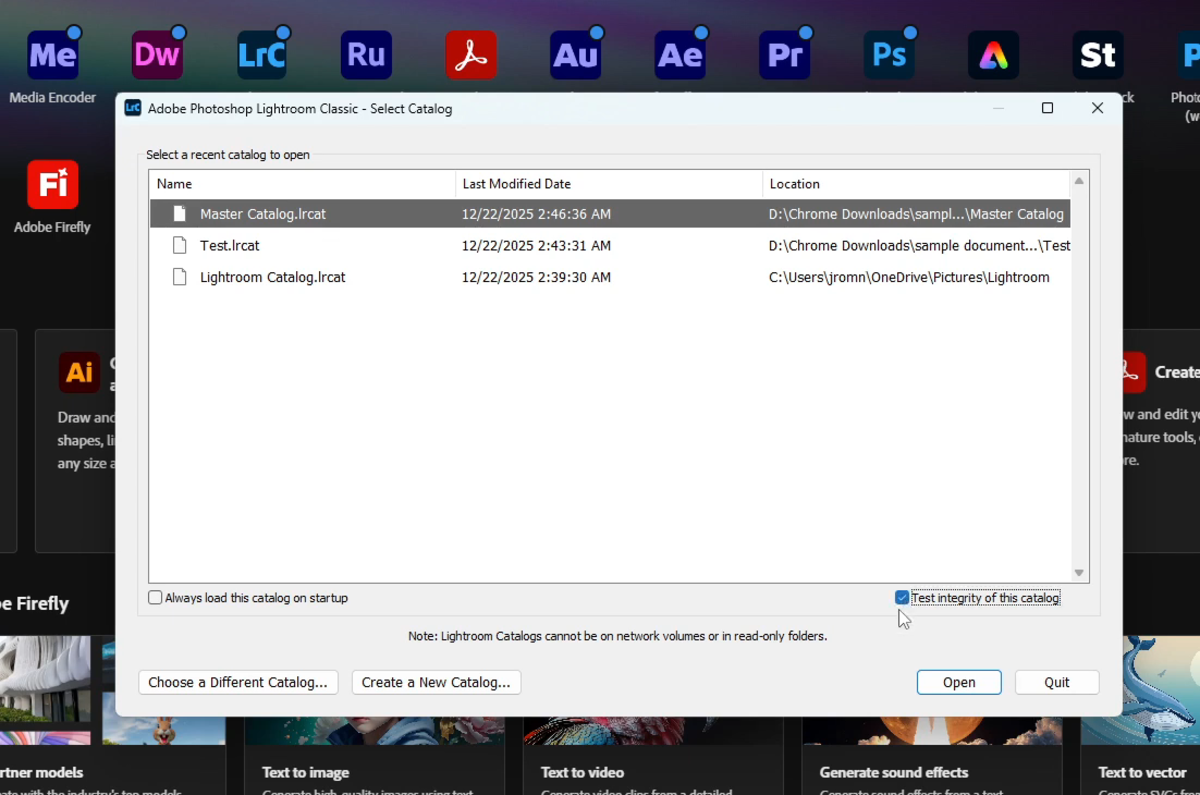This screenshot has width=1200, height=795.
Task: Launch the Adobe Acrobat app icon
Action: click(471, 55)
